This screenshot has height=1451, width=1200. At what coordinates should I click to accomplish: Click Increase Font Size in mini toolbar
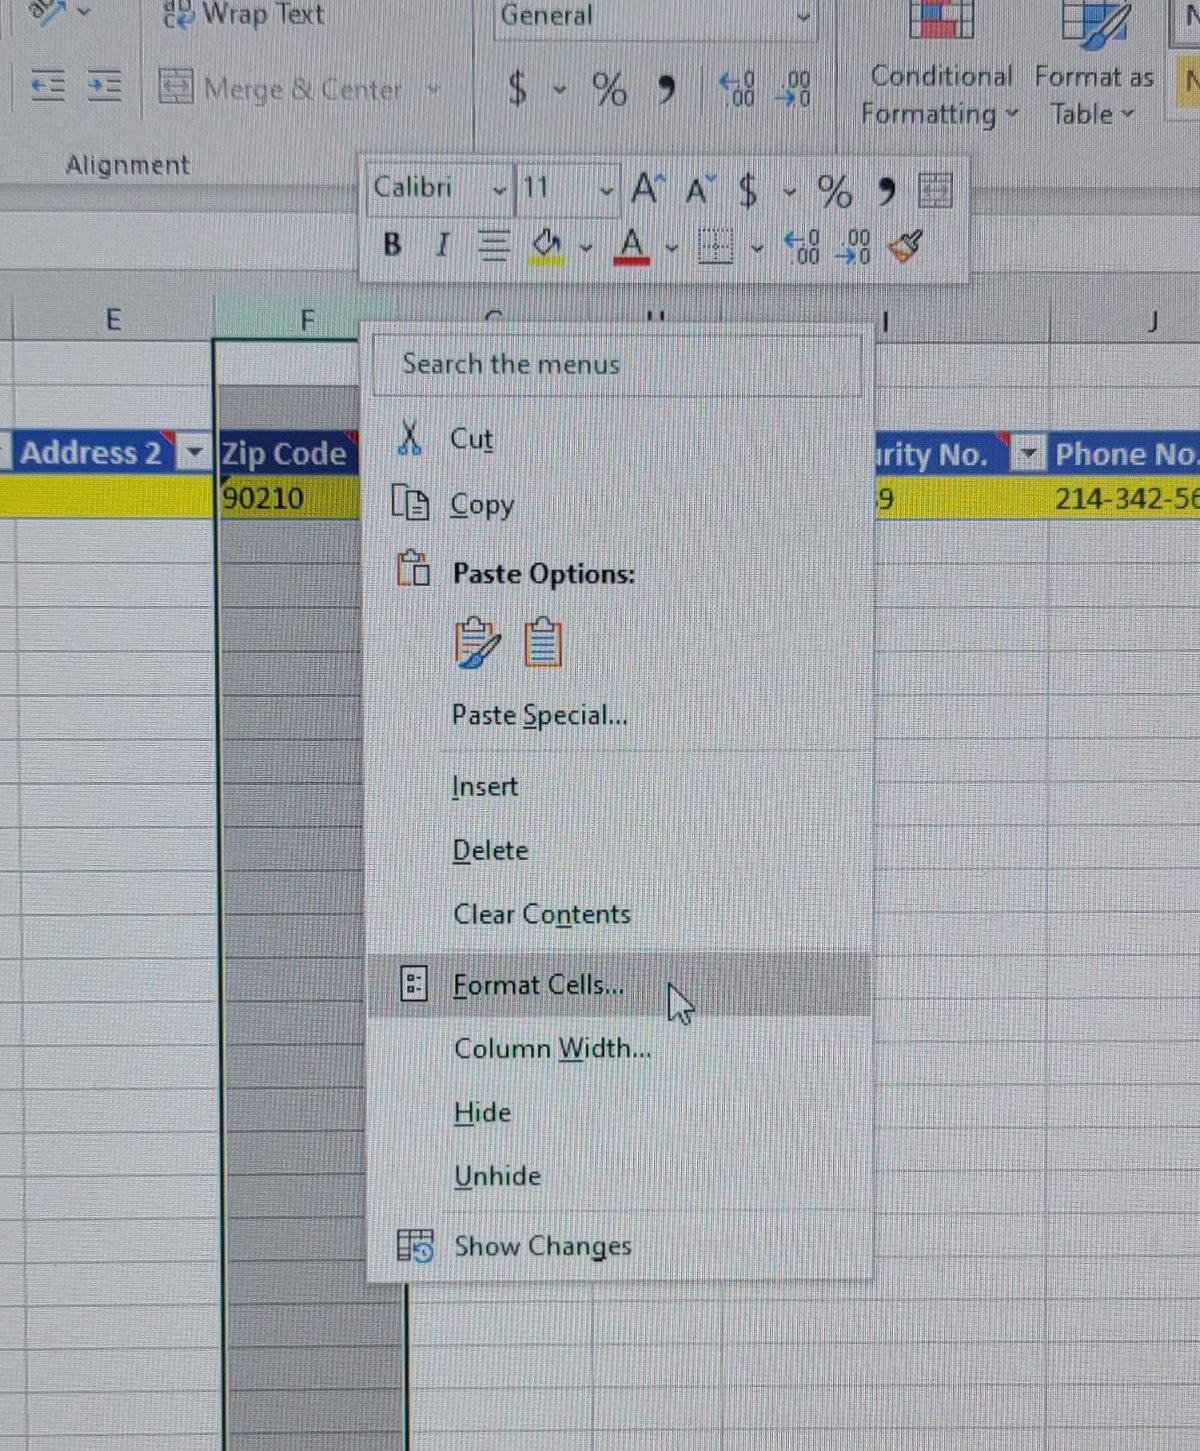[x=647, y=189]
